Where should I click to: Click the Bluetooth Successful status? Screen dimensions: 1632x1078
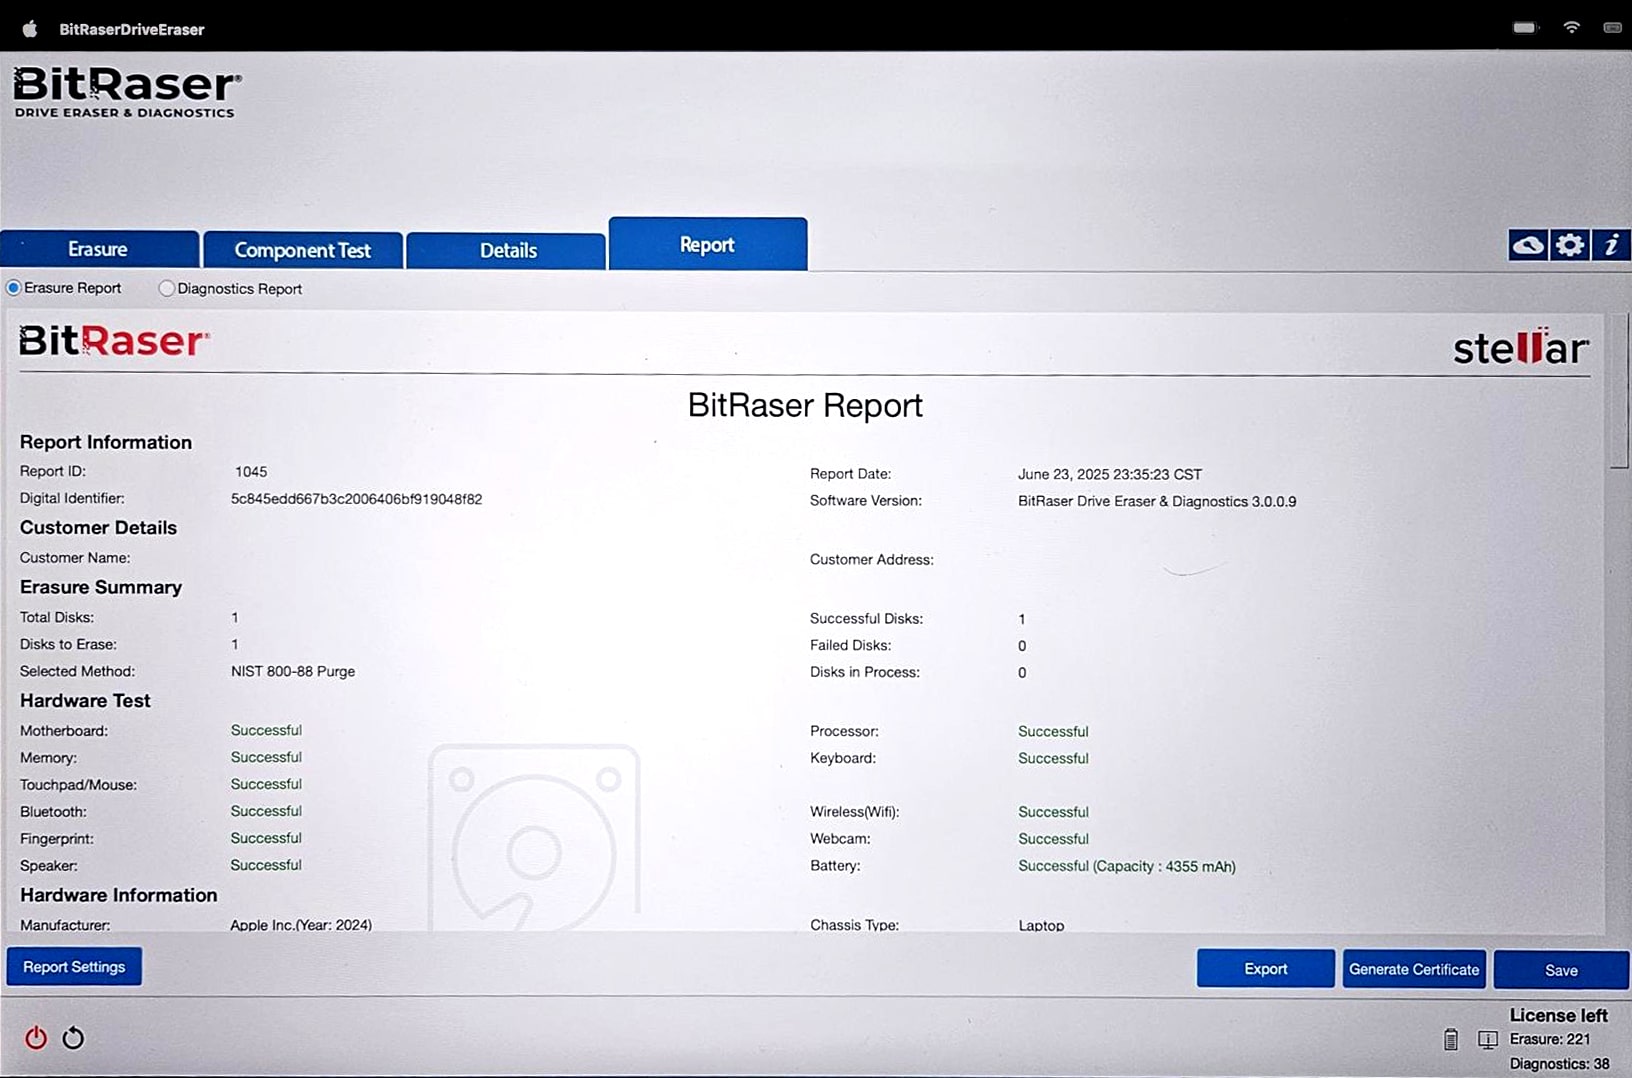click(x=266, y=811)
